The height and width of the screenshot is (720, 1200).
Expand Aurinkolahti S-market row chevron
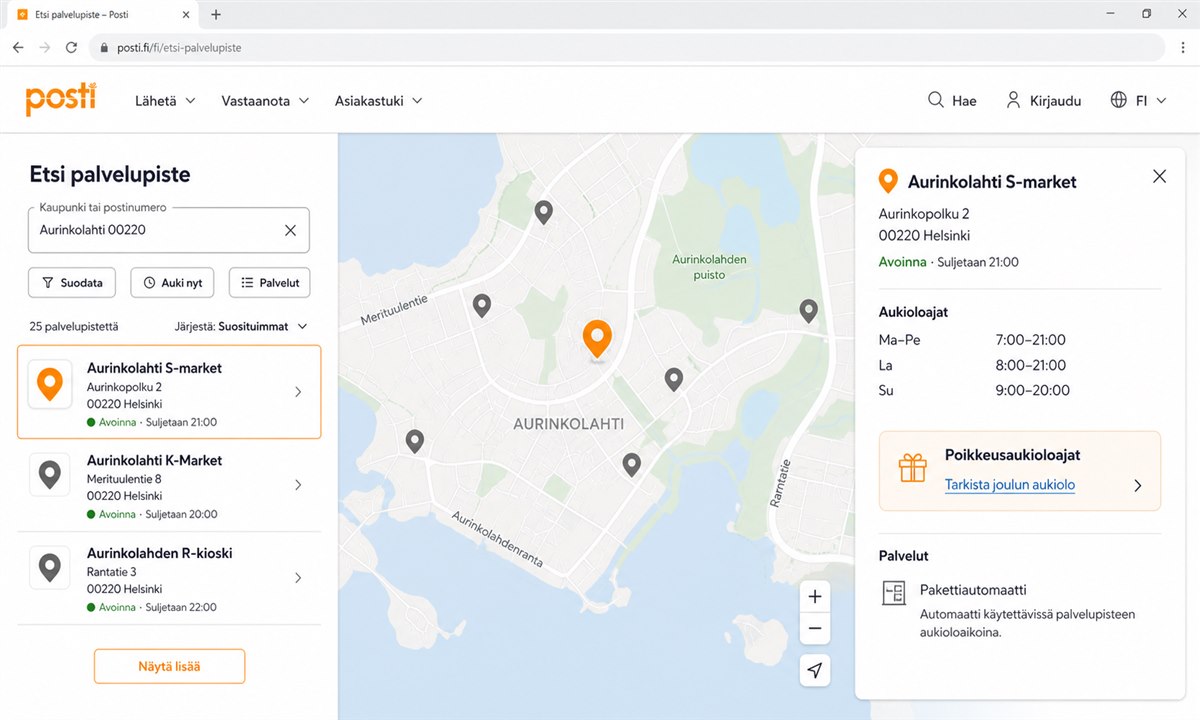click(298, 392)
